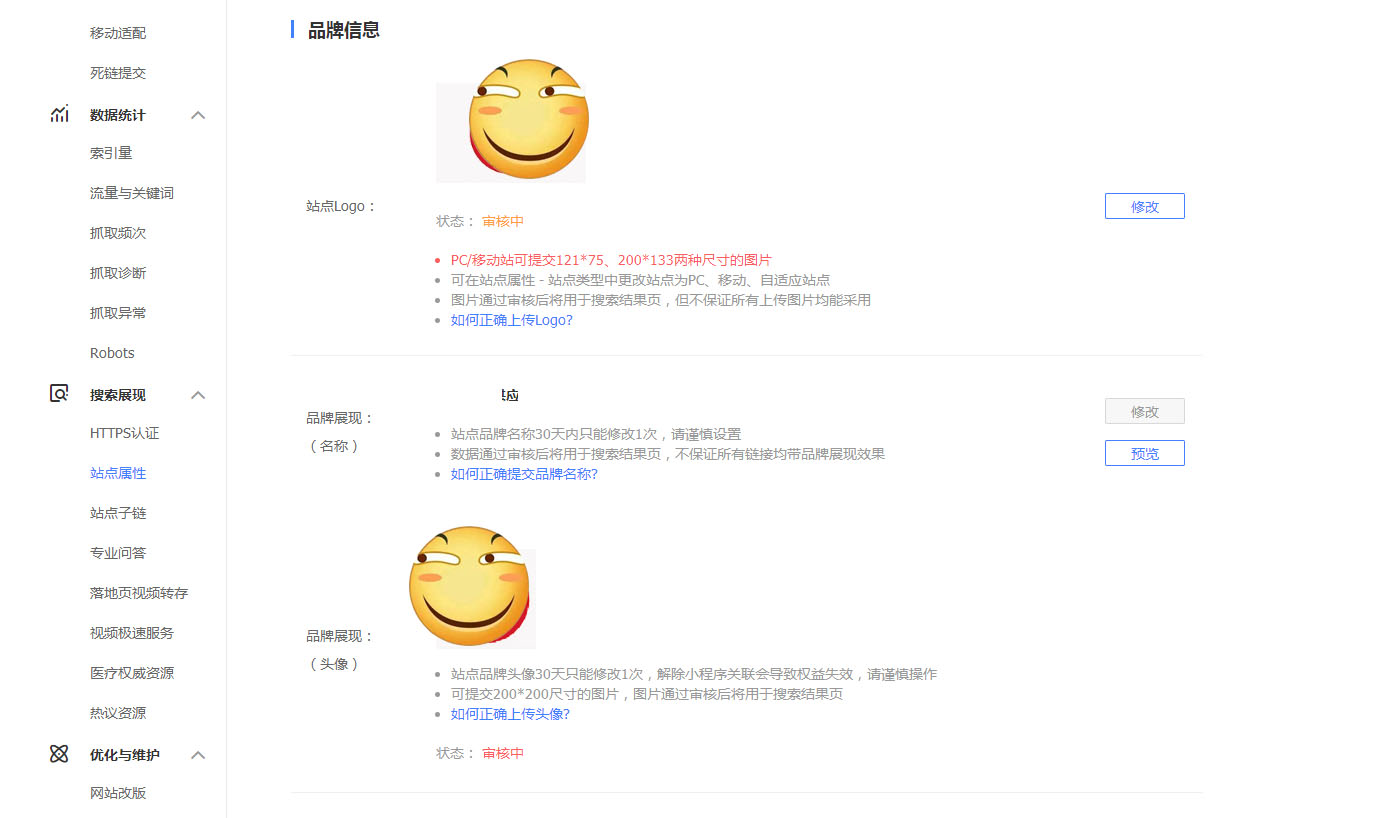Collapse the 数据统计 section chevron
Screen dimensions: 1396x818
198,115
